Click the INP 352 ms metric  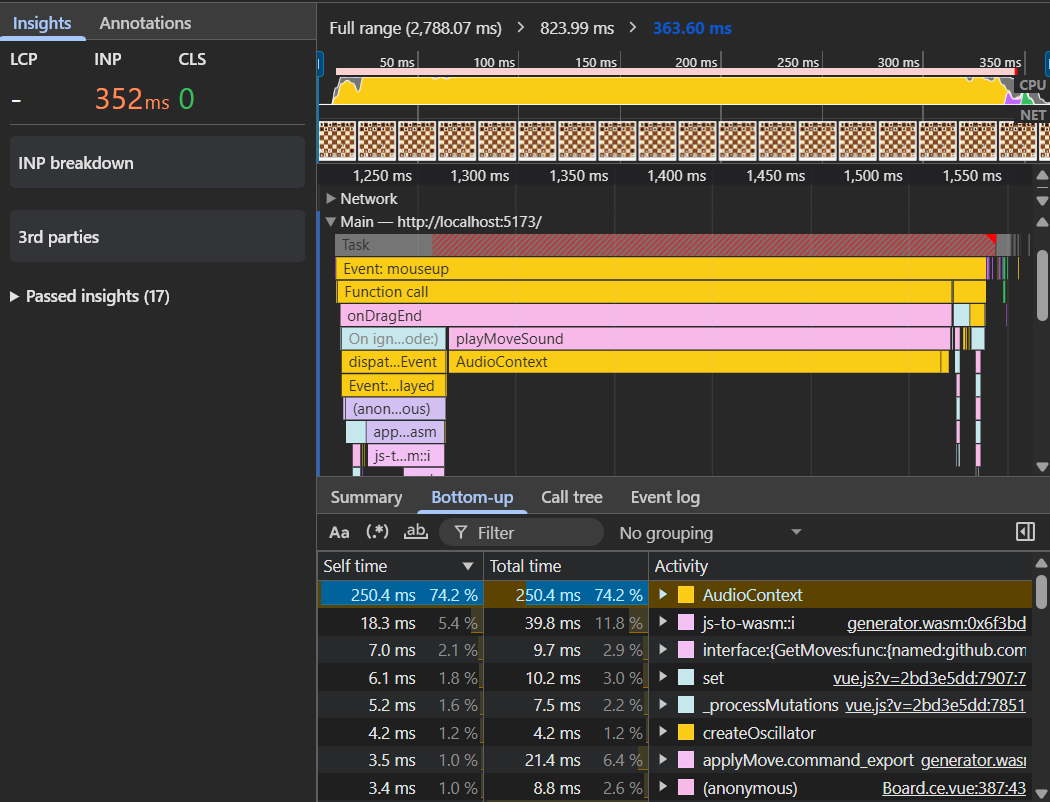[132, 99]
